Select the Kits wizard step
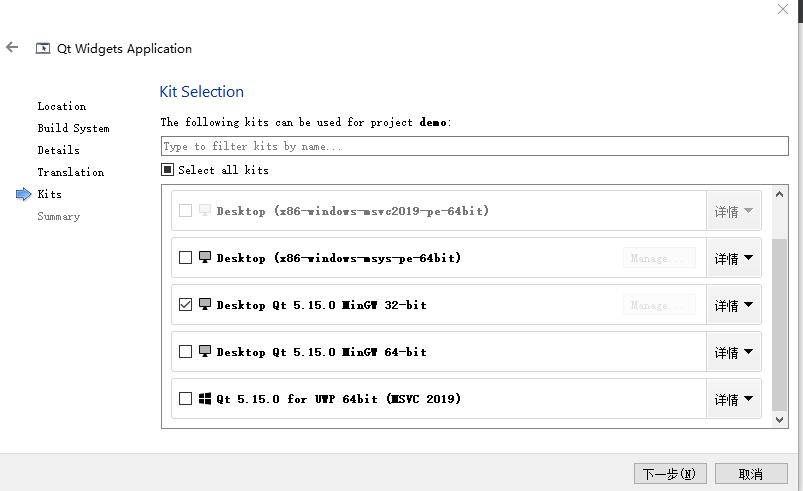Screen dimensions: 803x491 point(49,194)
